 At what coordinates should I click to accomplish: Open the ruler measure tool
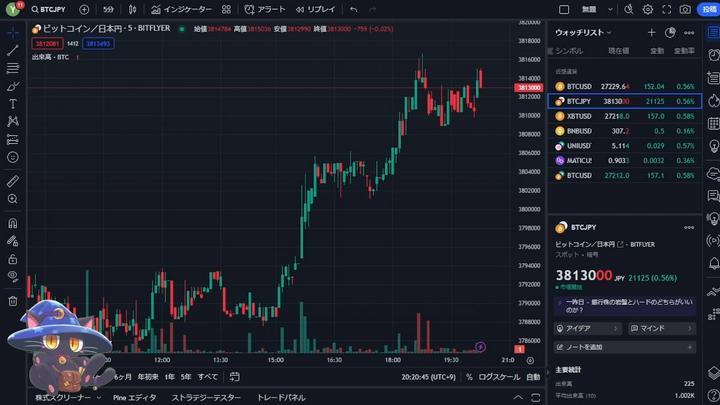[x=13, y=182]
